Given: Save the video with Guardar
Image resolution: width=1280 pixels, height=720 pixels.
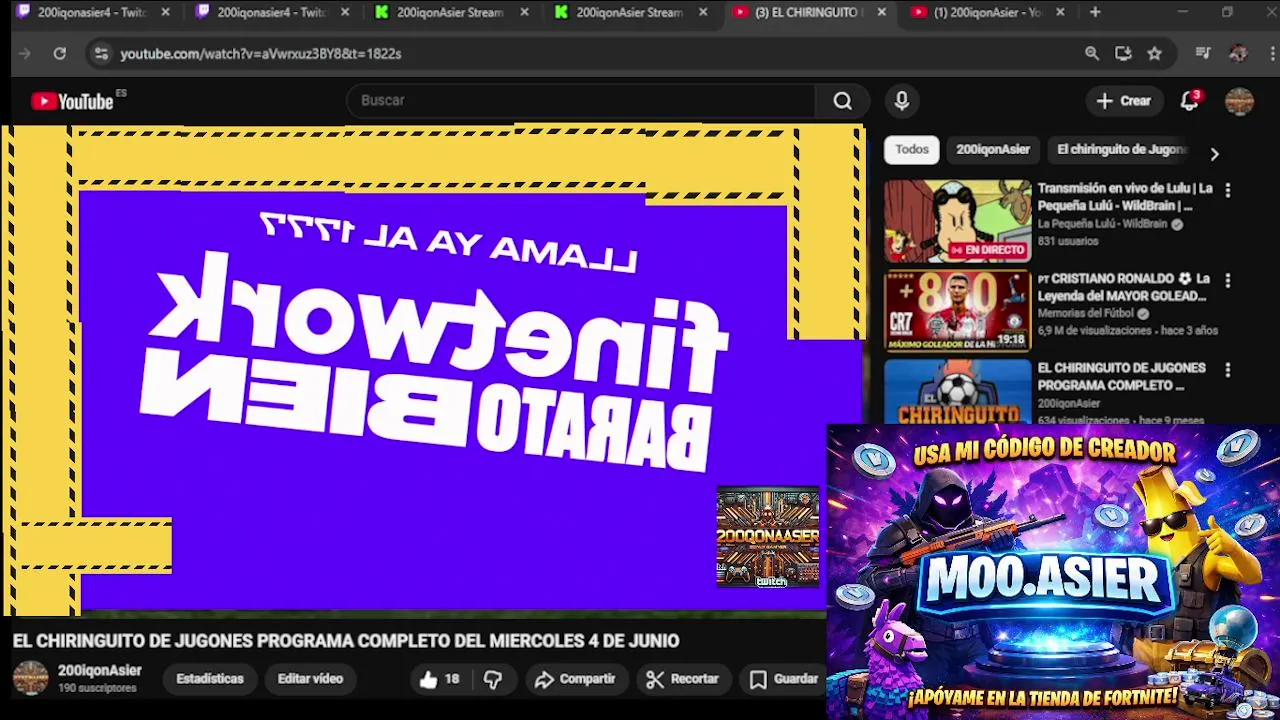Looking at the screenshot, I should (785, 679).
